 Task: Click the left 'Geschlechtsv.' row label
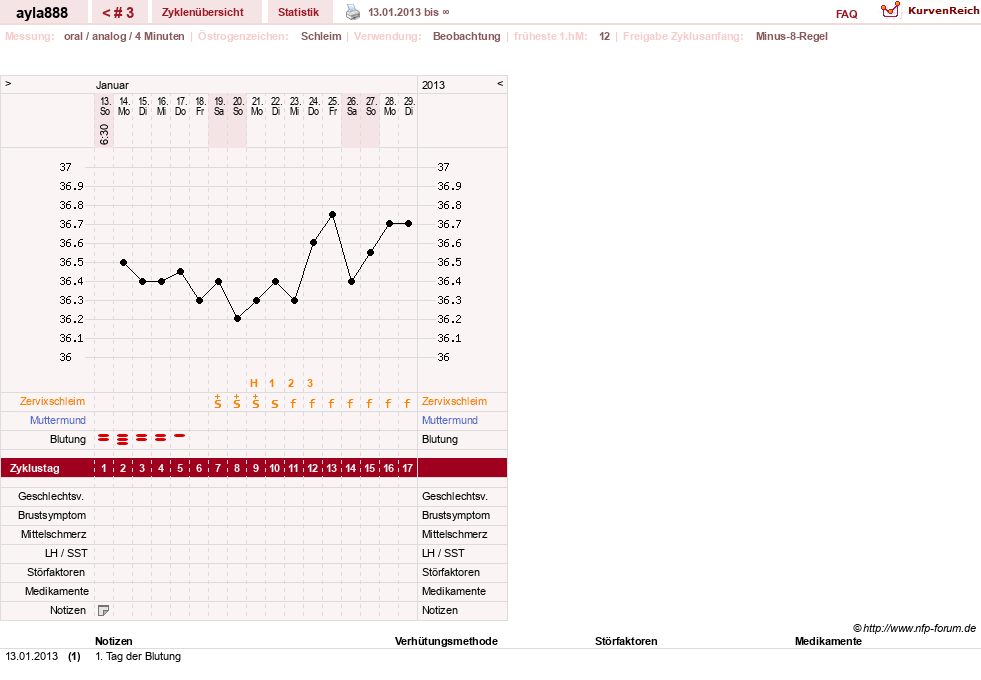51,496
